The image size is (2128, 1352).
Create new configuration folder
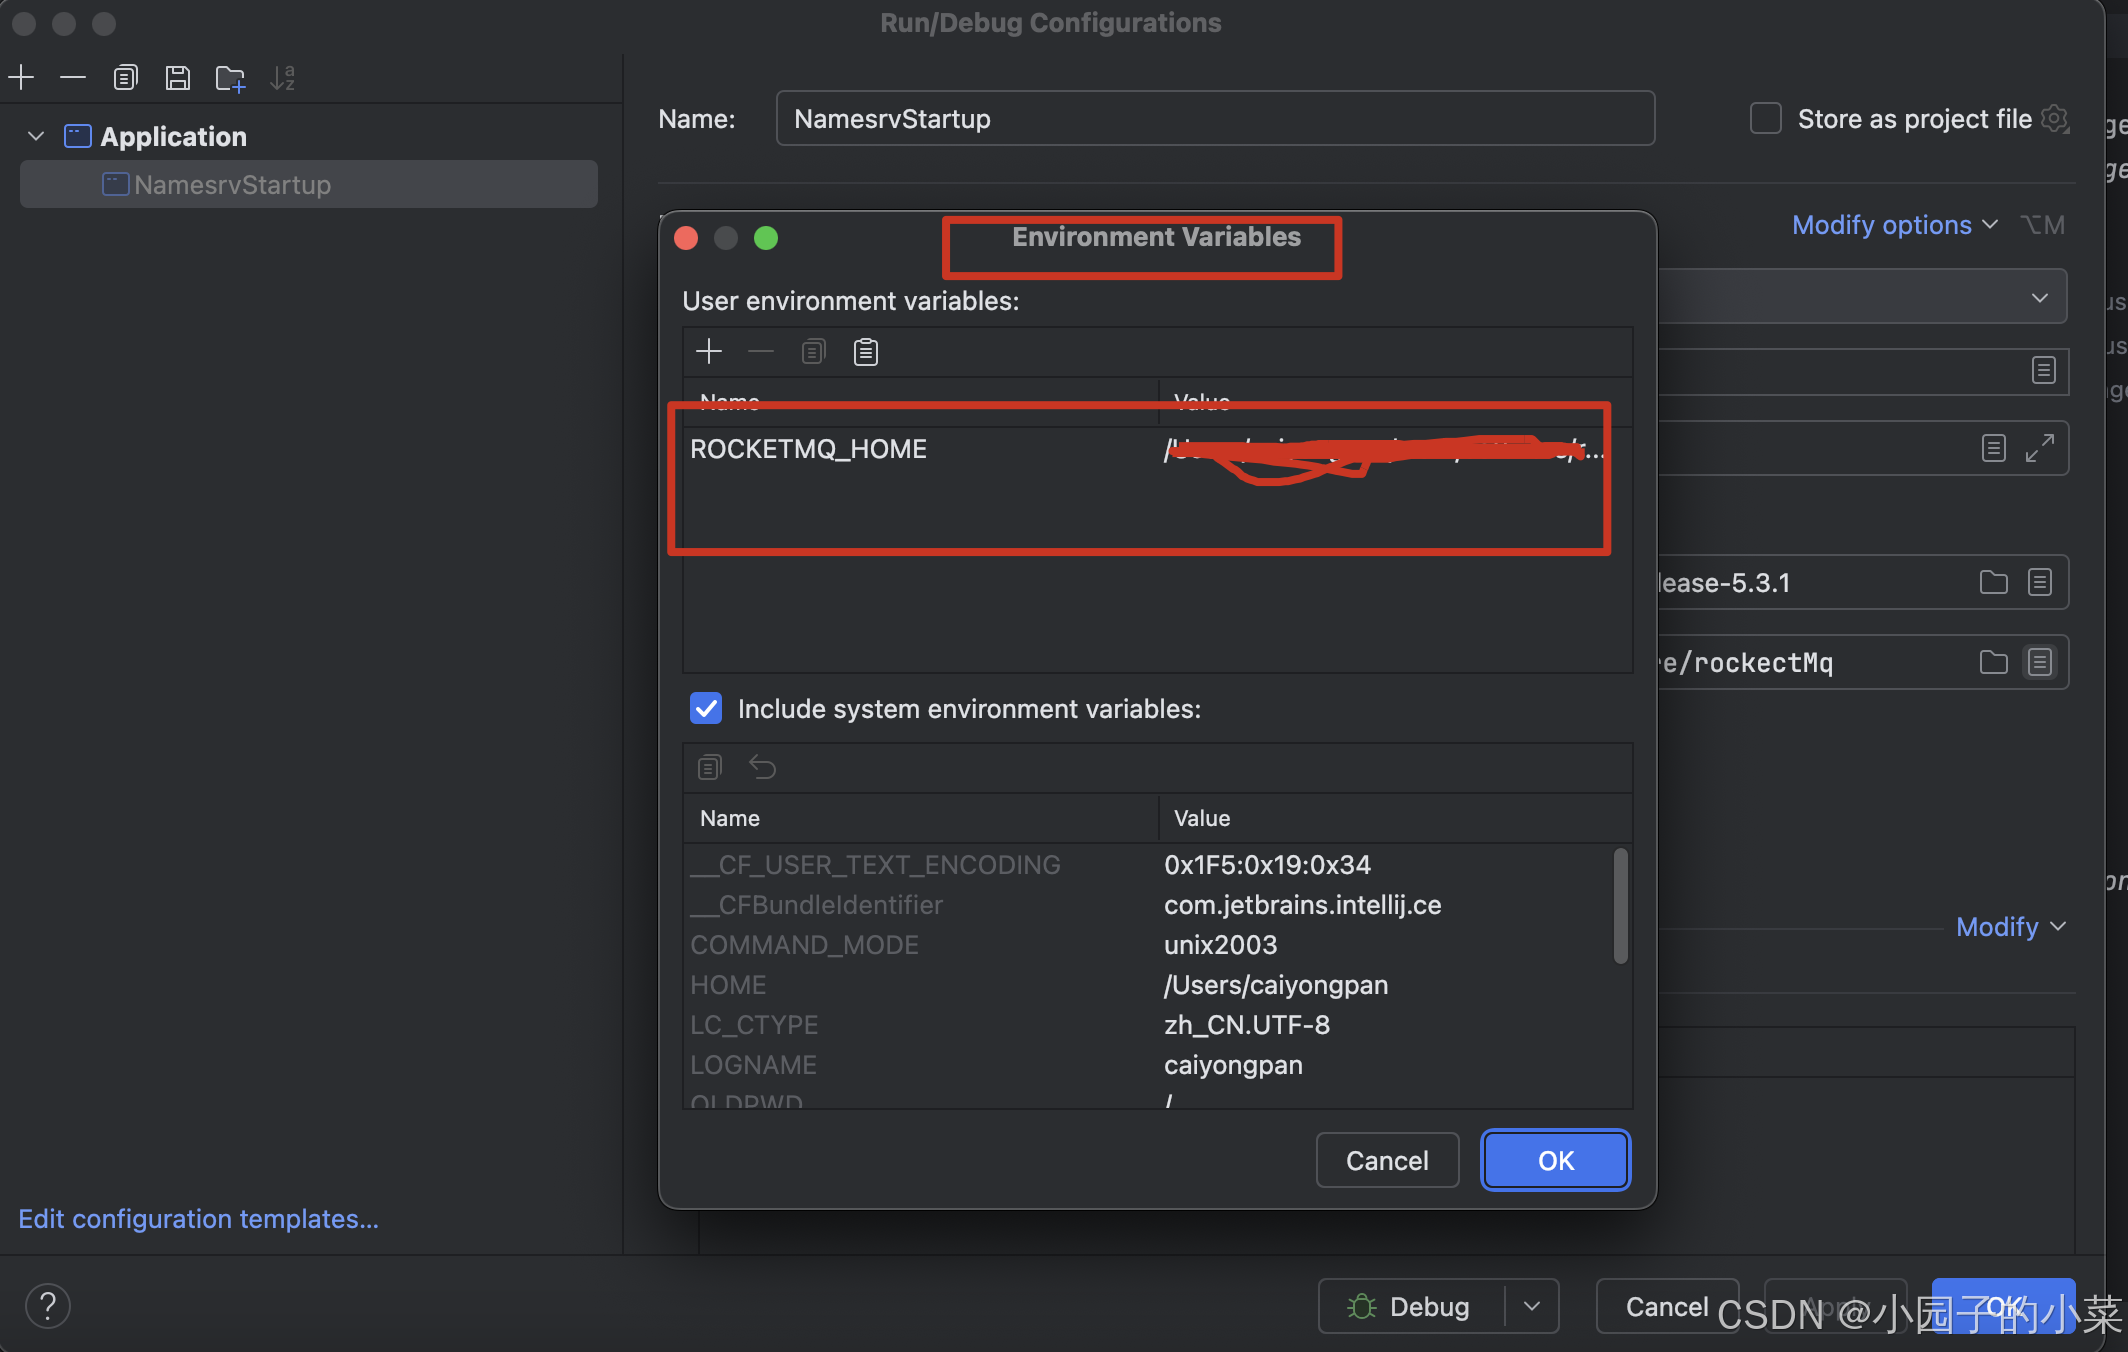coord(230,78)
